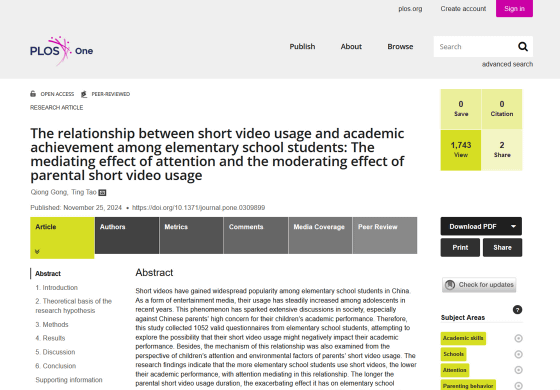The image size is (560, 390).
Task: Open the PLOS One logo homepage
Action: click(x=61, y=51)
